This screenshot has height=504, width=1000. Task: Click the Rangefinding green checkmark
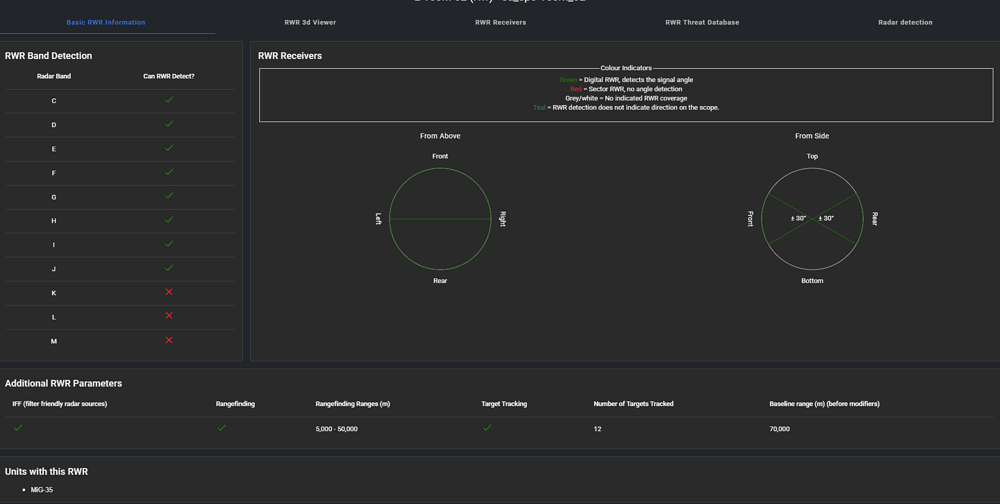[x=221, y=428]
